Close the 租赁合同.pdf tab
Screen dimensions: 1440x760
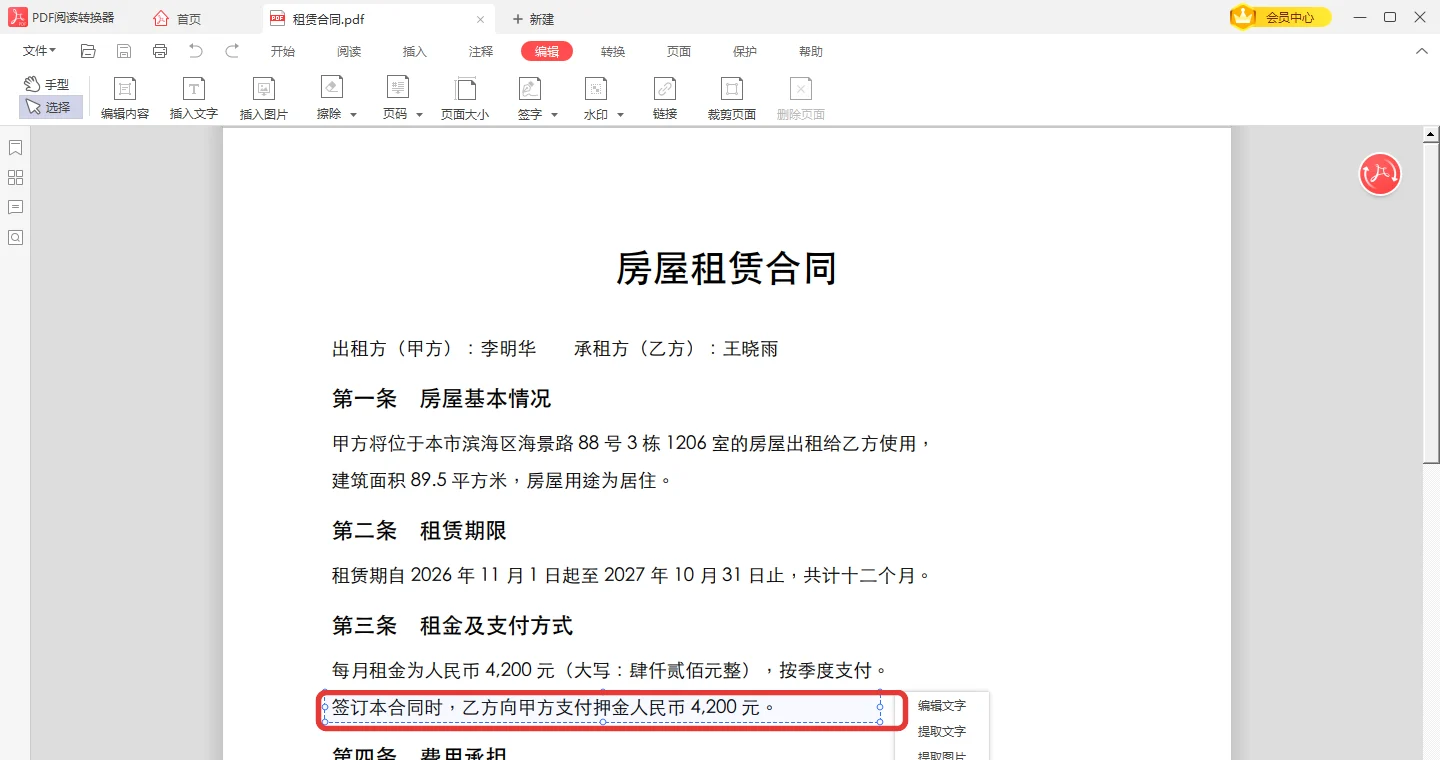pyautogui.click(x=481, y=19)
